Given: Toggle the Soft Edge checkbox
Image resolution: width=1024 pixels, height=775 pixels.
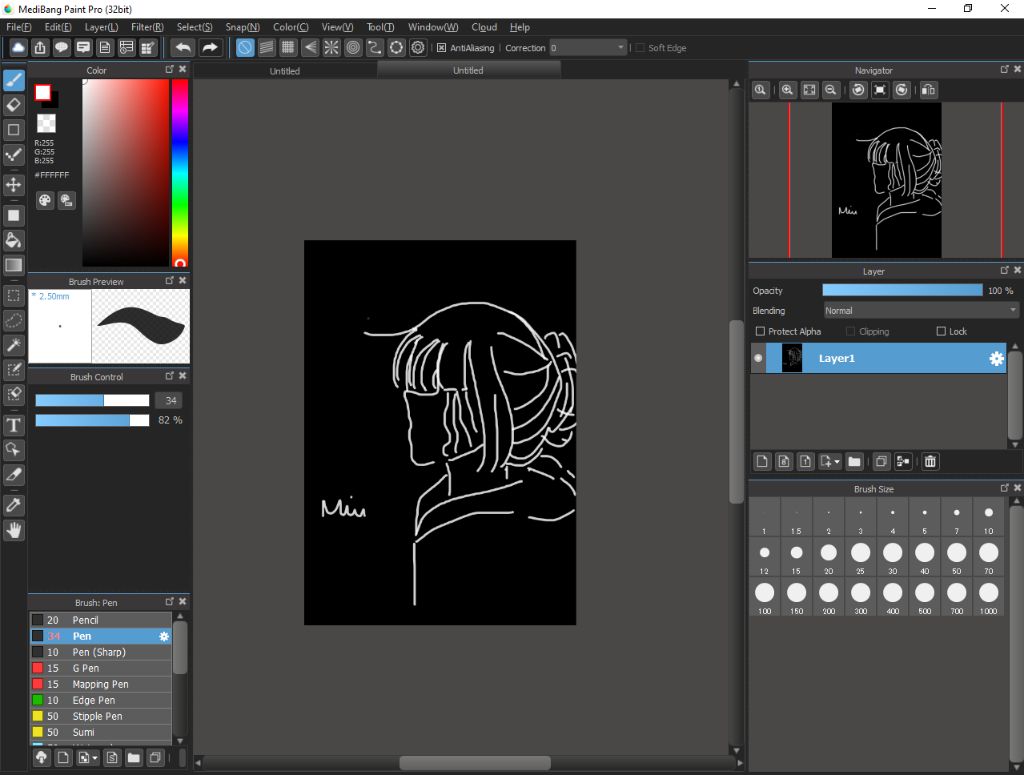Looking at the screenshot, I should pos(640,48).
